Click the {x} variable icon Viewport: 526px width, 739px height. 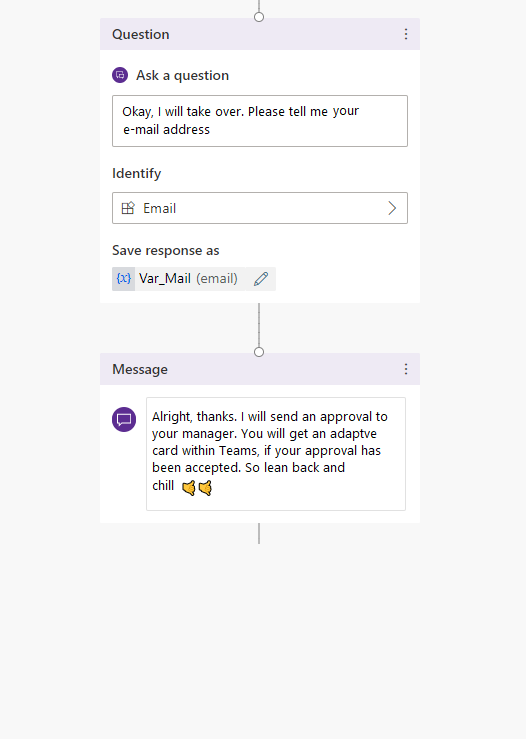[x=123, y=279]
